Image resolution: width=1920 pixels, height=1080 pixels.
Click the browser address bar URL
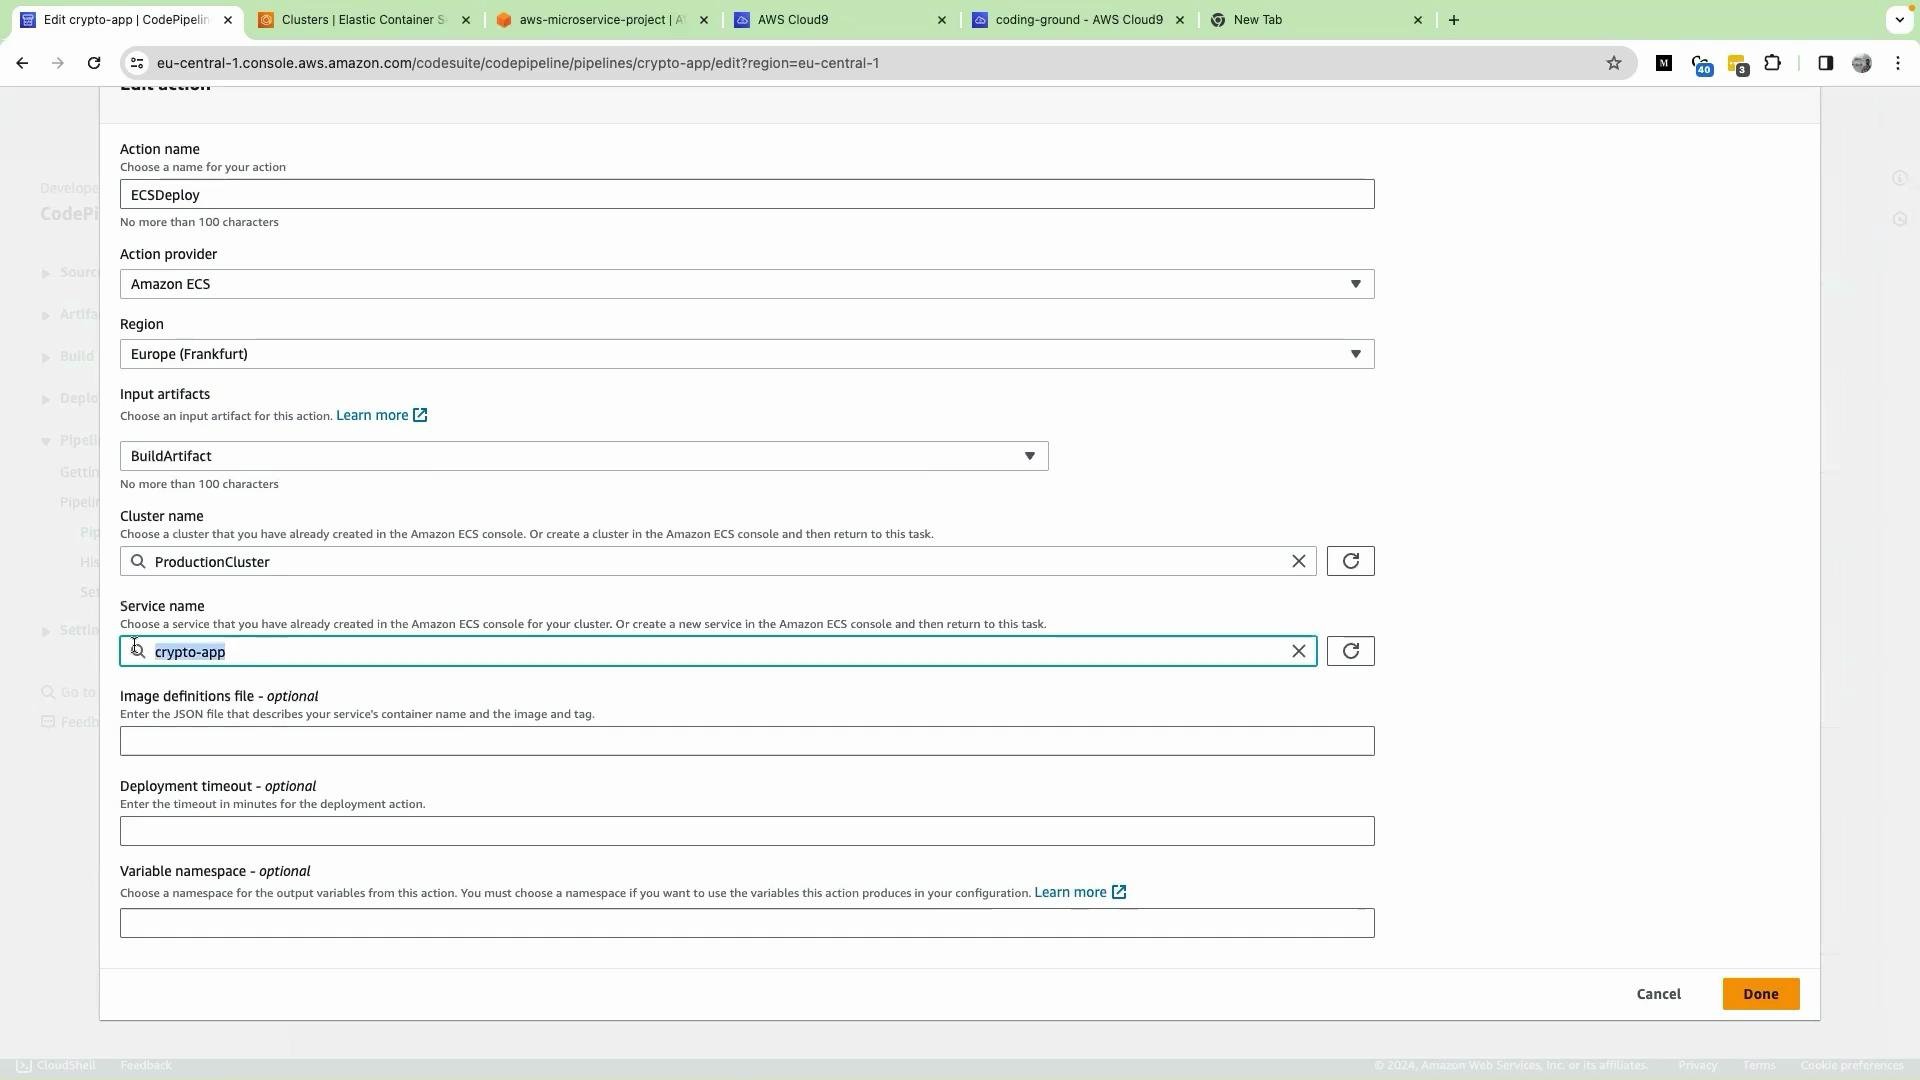pyautogui.click(x=518, y=63)
